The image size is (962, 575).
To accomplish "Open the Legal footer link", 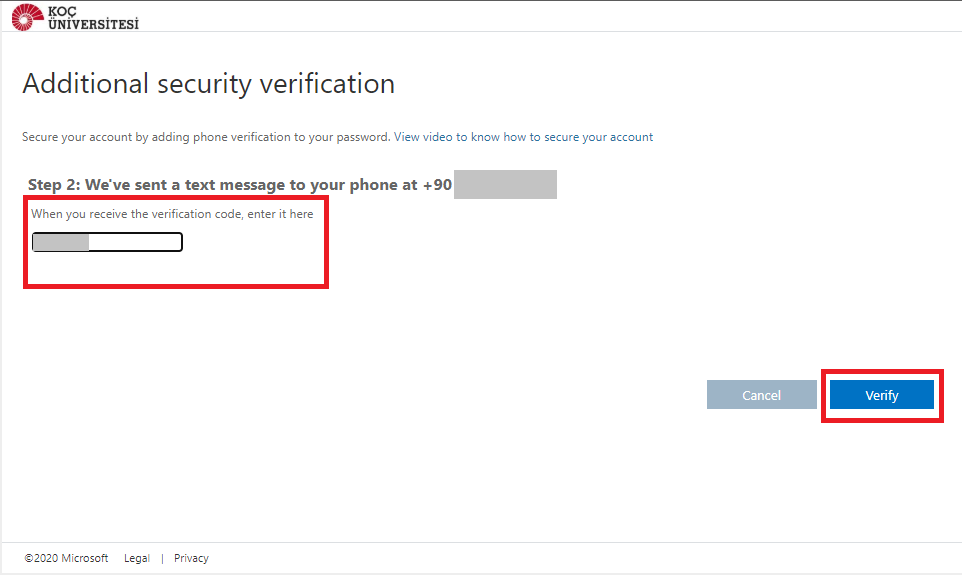I will (137, 558).
